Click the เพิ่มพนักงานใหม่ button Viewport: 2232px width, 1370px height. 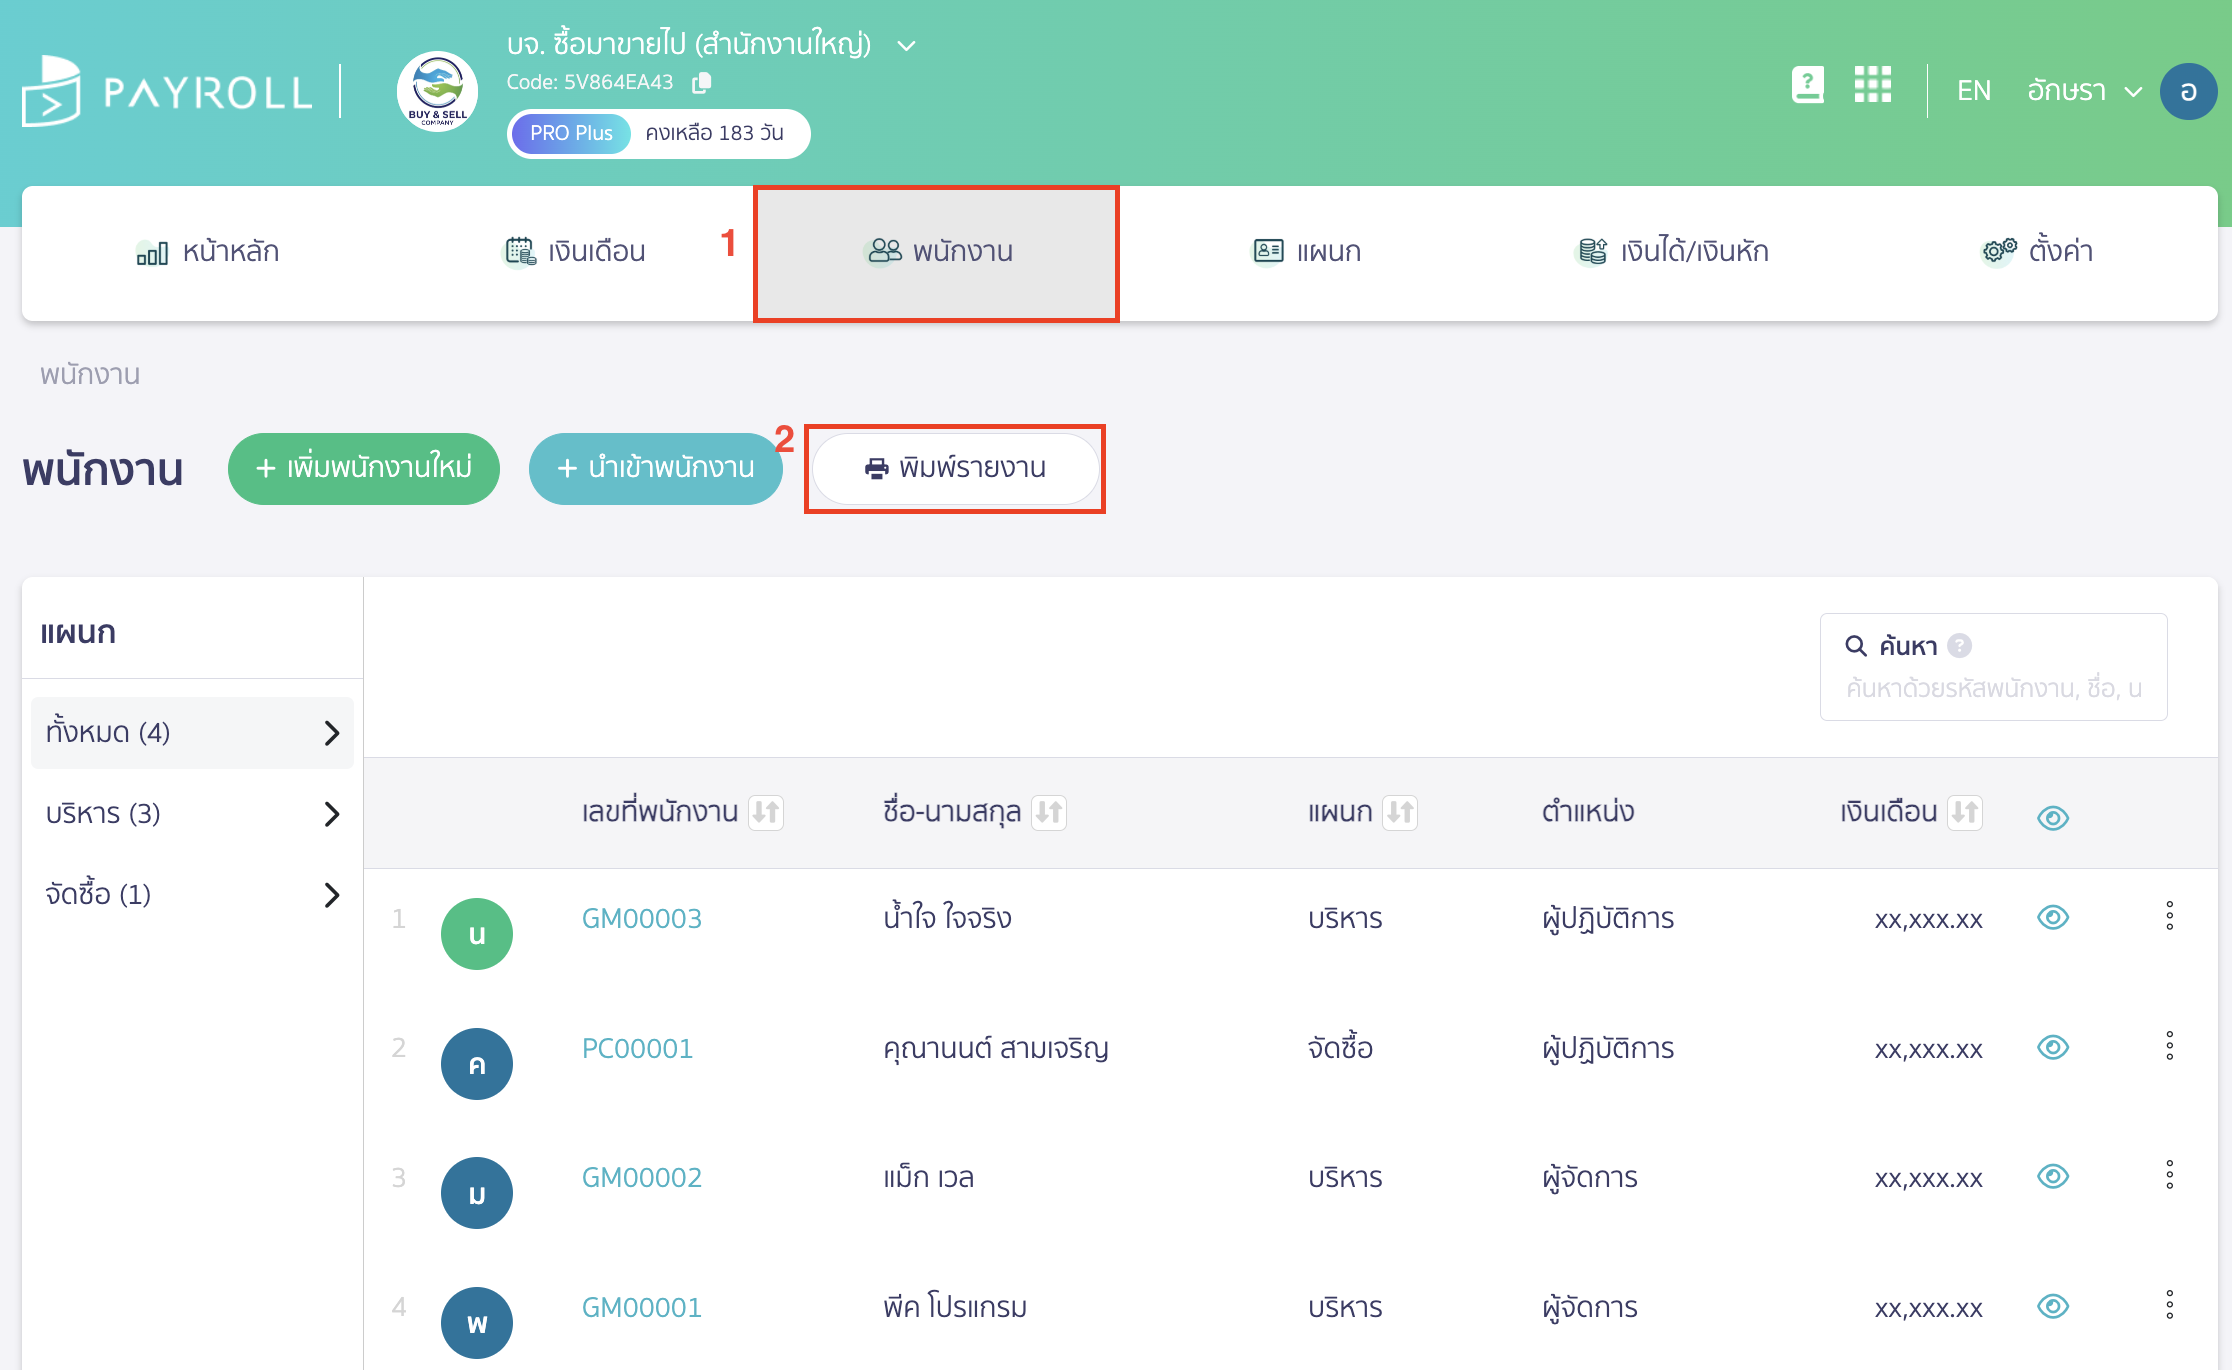click(363, 468)
